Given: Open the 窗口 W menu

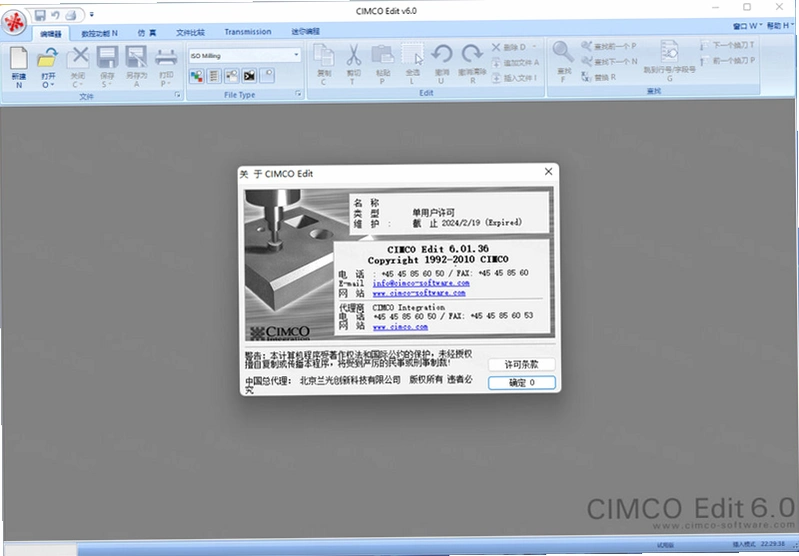Looking at the screenshot, I should (748, 26).
